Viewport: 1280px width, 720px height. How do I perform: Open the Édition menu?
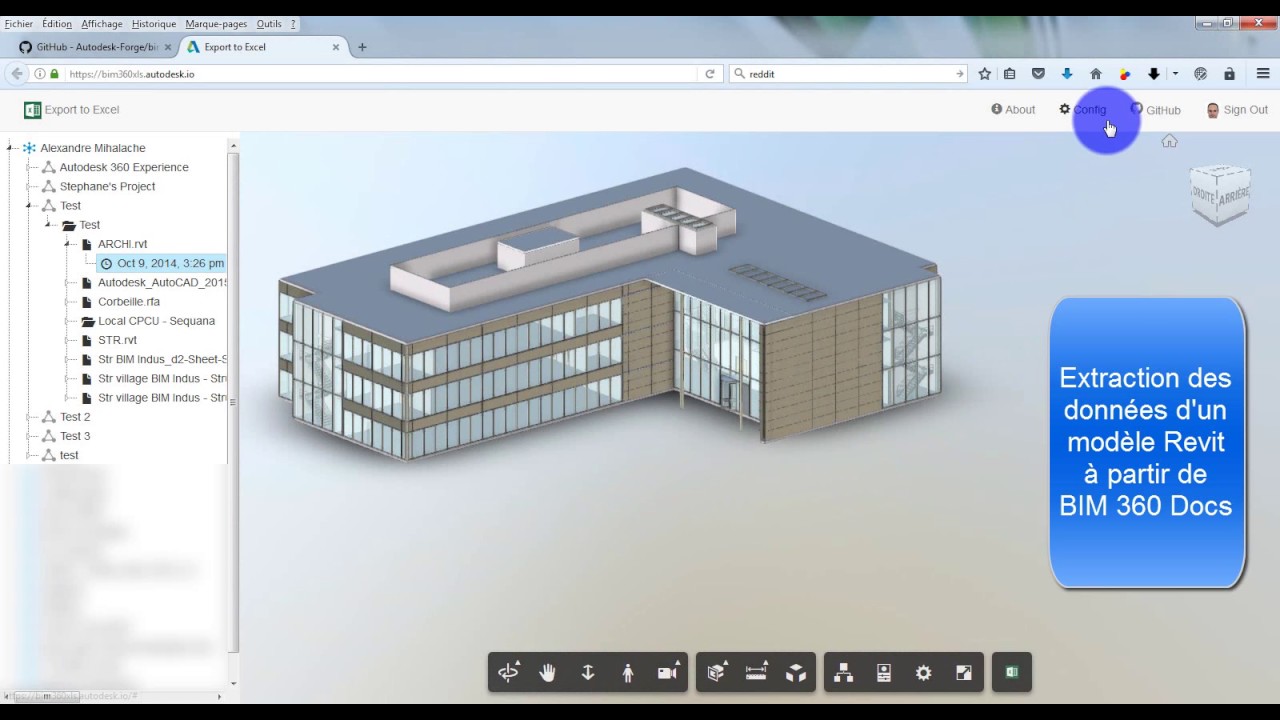coord(57,24)
